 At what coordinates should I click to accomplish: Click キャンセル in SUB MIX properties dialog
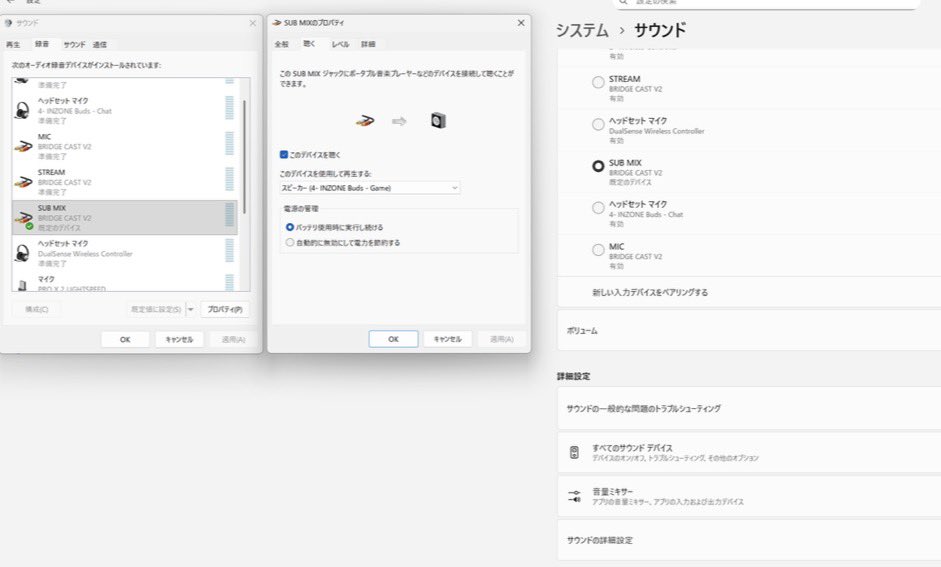[448, 339]
